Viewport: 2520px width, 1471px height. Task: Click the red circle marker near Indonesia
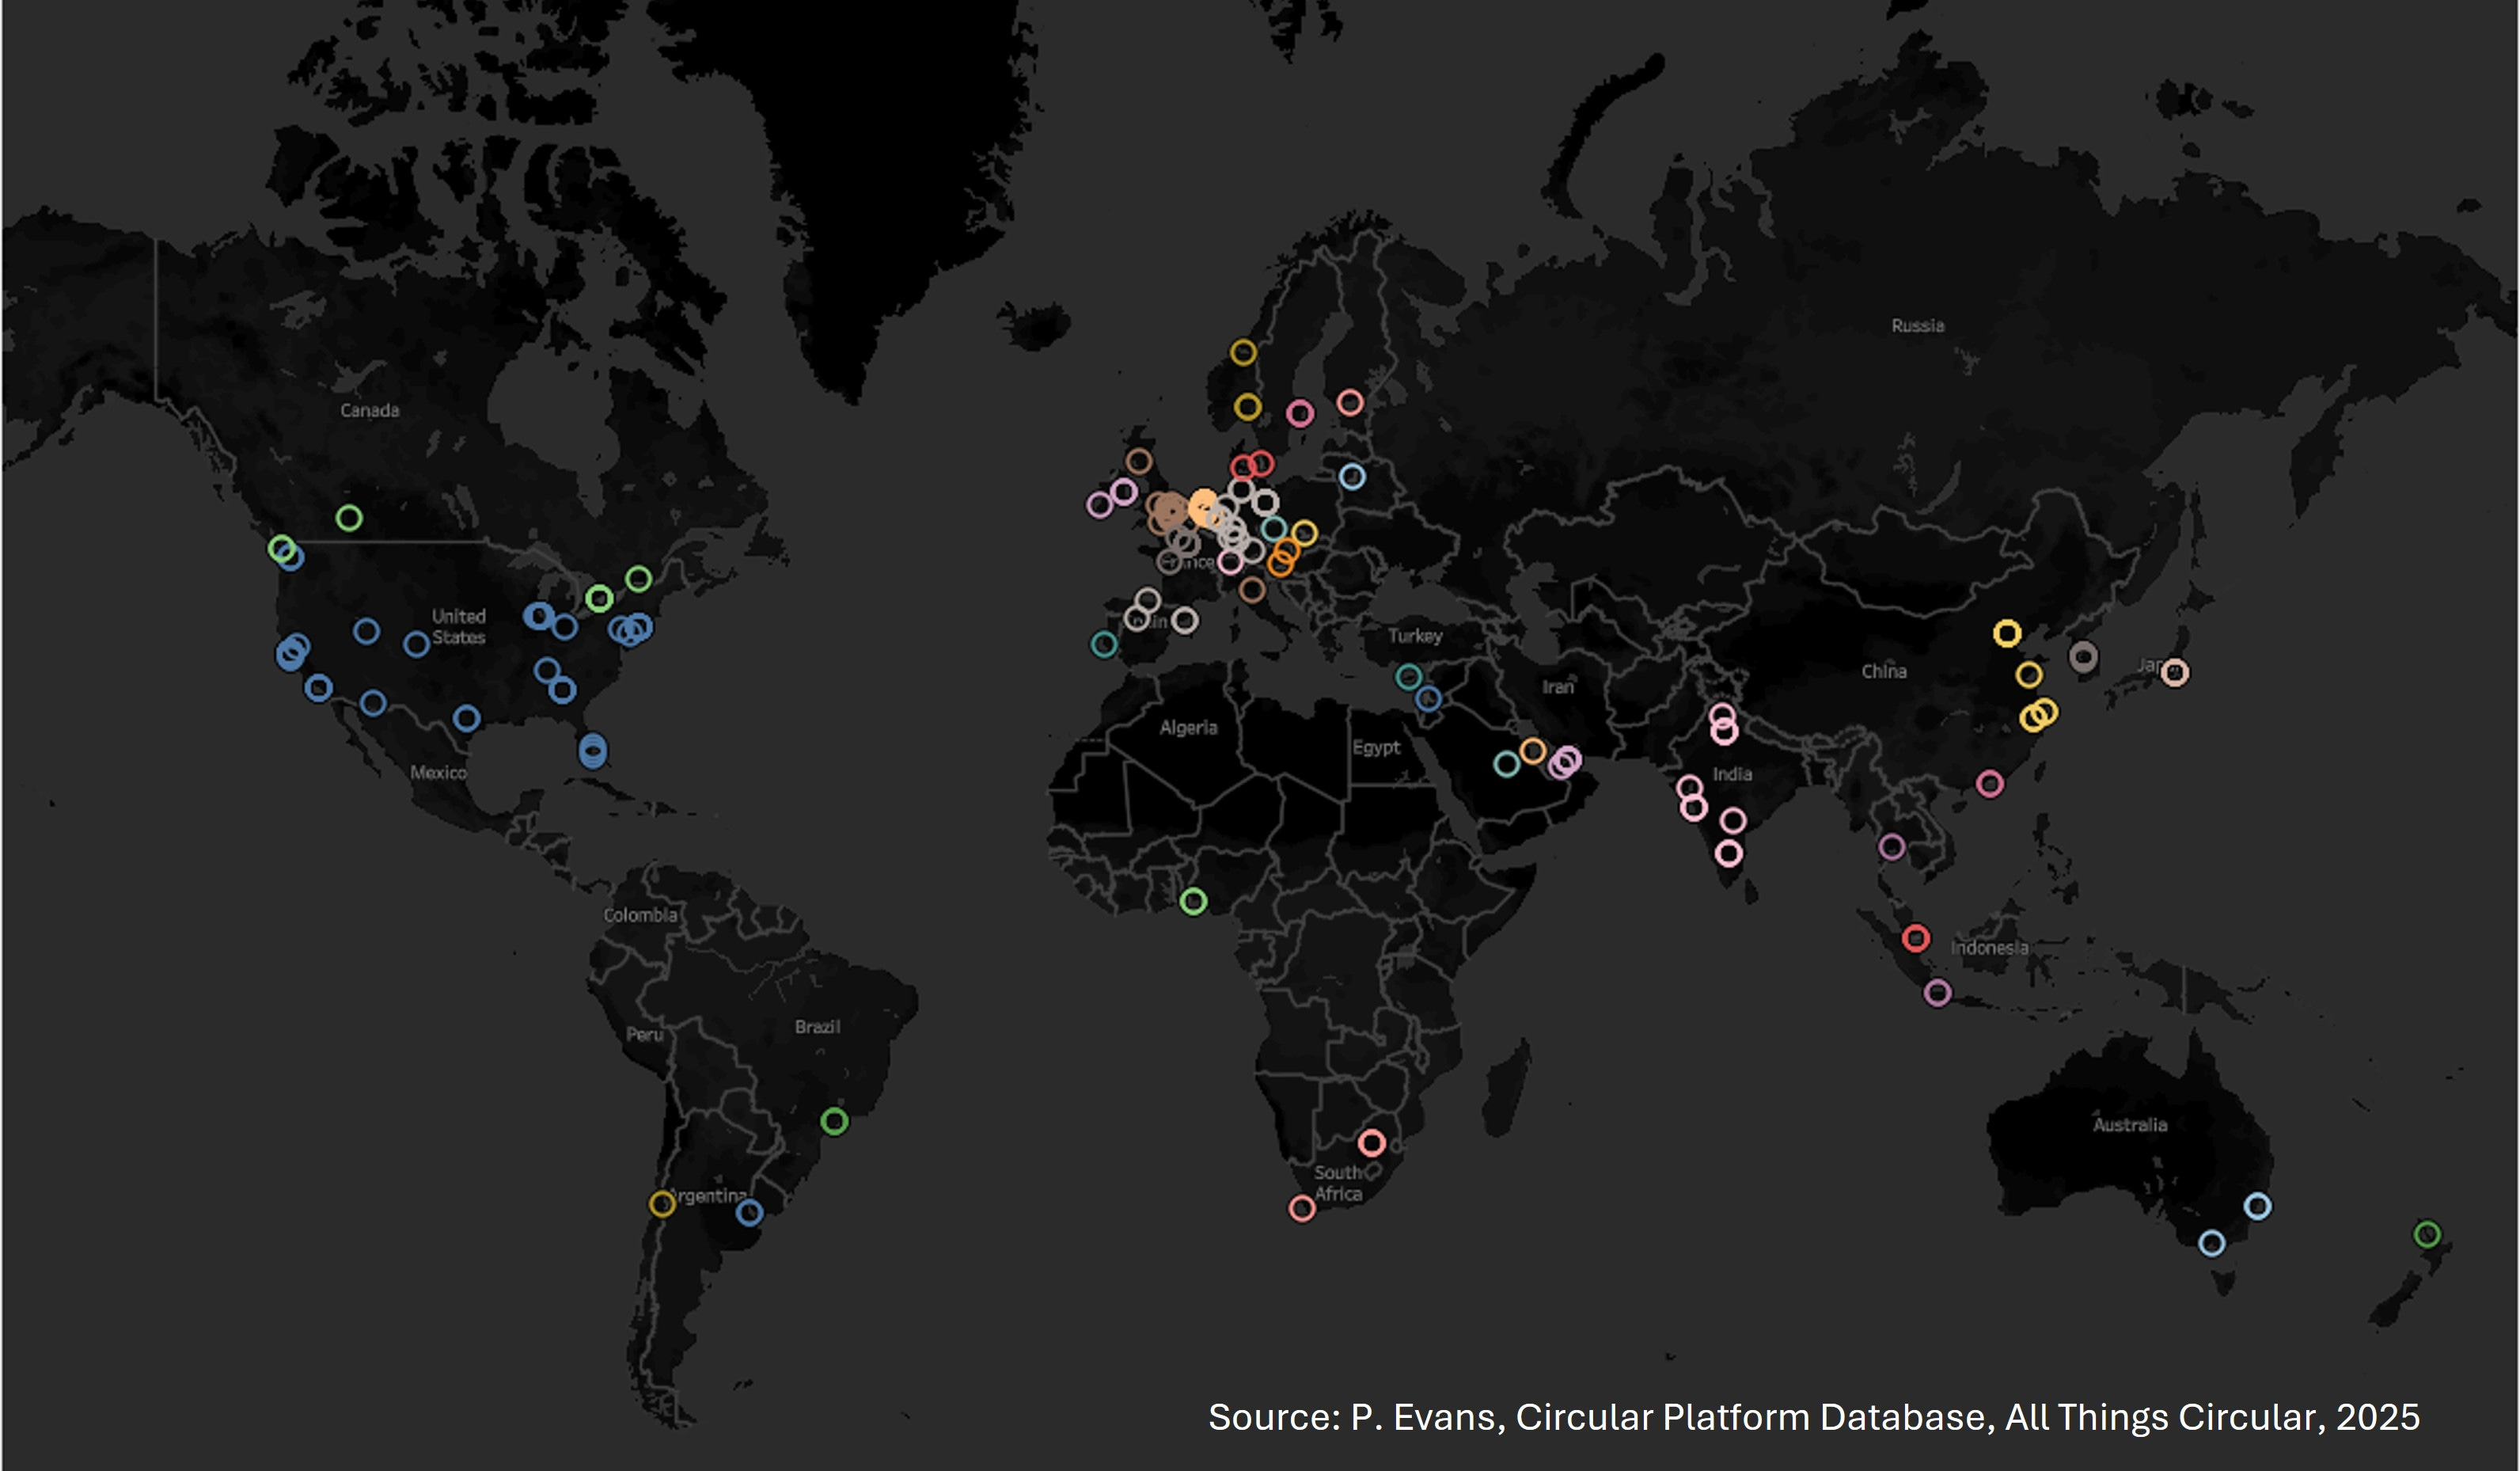[x=1915, y=938]
